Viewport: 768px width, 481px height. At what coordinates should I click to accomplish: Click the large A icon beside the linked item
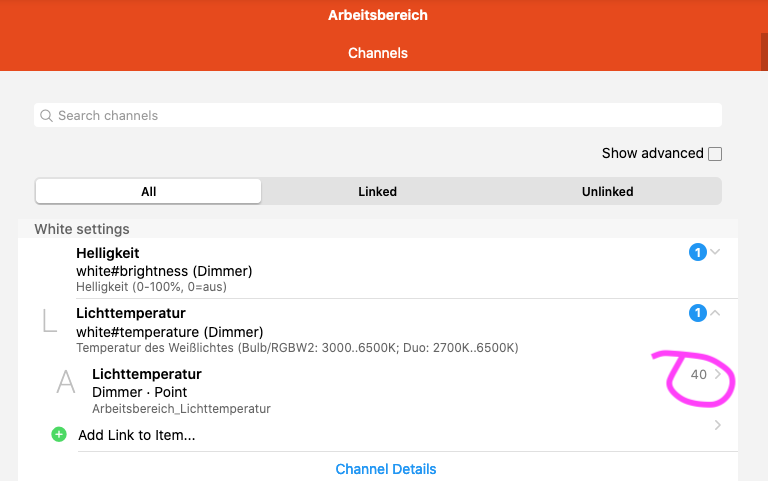point(65,382)
